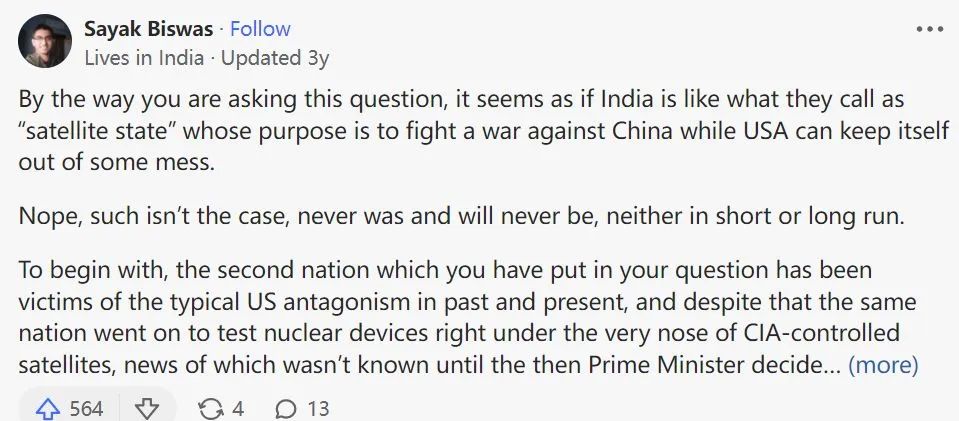Screen dimensions: 959x421
Task: Click the 564 upvote count
Action: [86, 408]
